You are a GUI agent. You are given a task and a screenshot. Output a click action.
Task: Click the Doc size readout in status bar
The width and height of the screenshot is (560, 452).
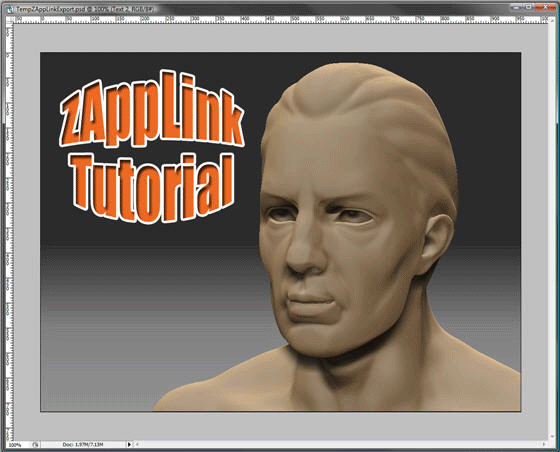pyautogui.click(x=83, y=445)
